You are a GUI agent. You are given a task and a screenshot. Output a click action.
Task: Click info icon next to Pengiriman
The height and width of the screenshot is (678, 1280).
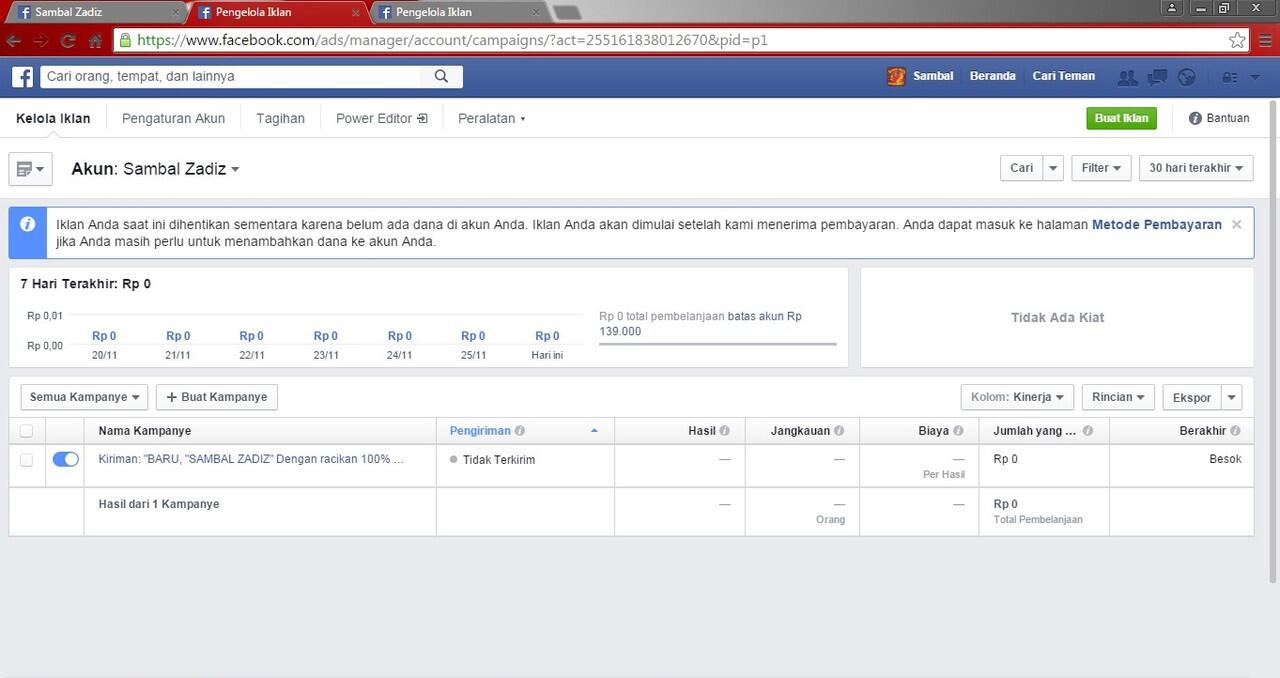click(520, 431)
